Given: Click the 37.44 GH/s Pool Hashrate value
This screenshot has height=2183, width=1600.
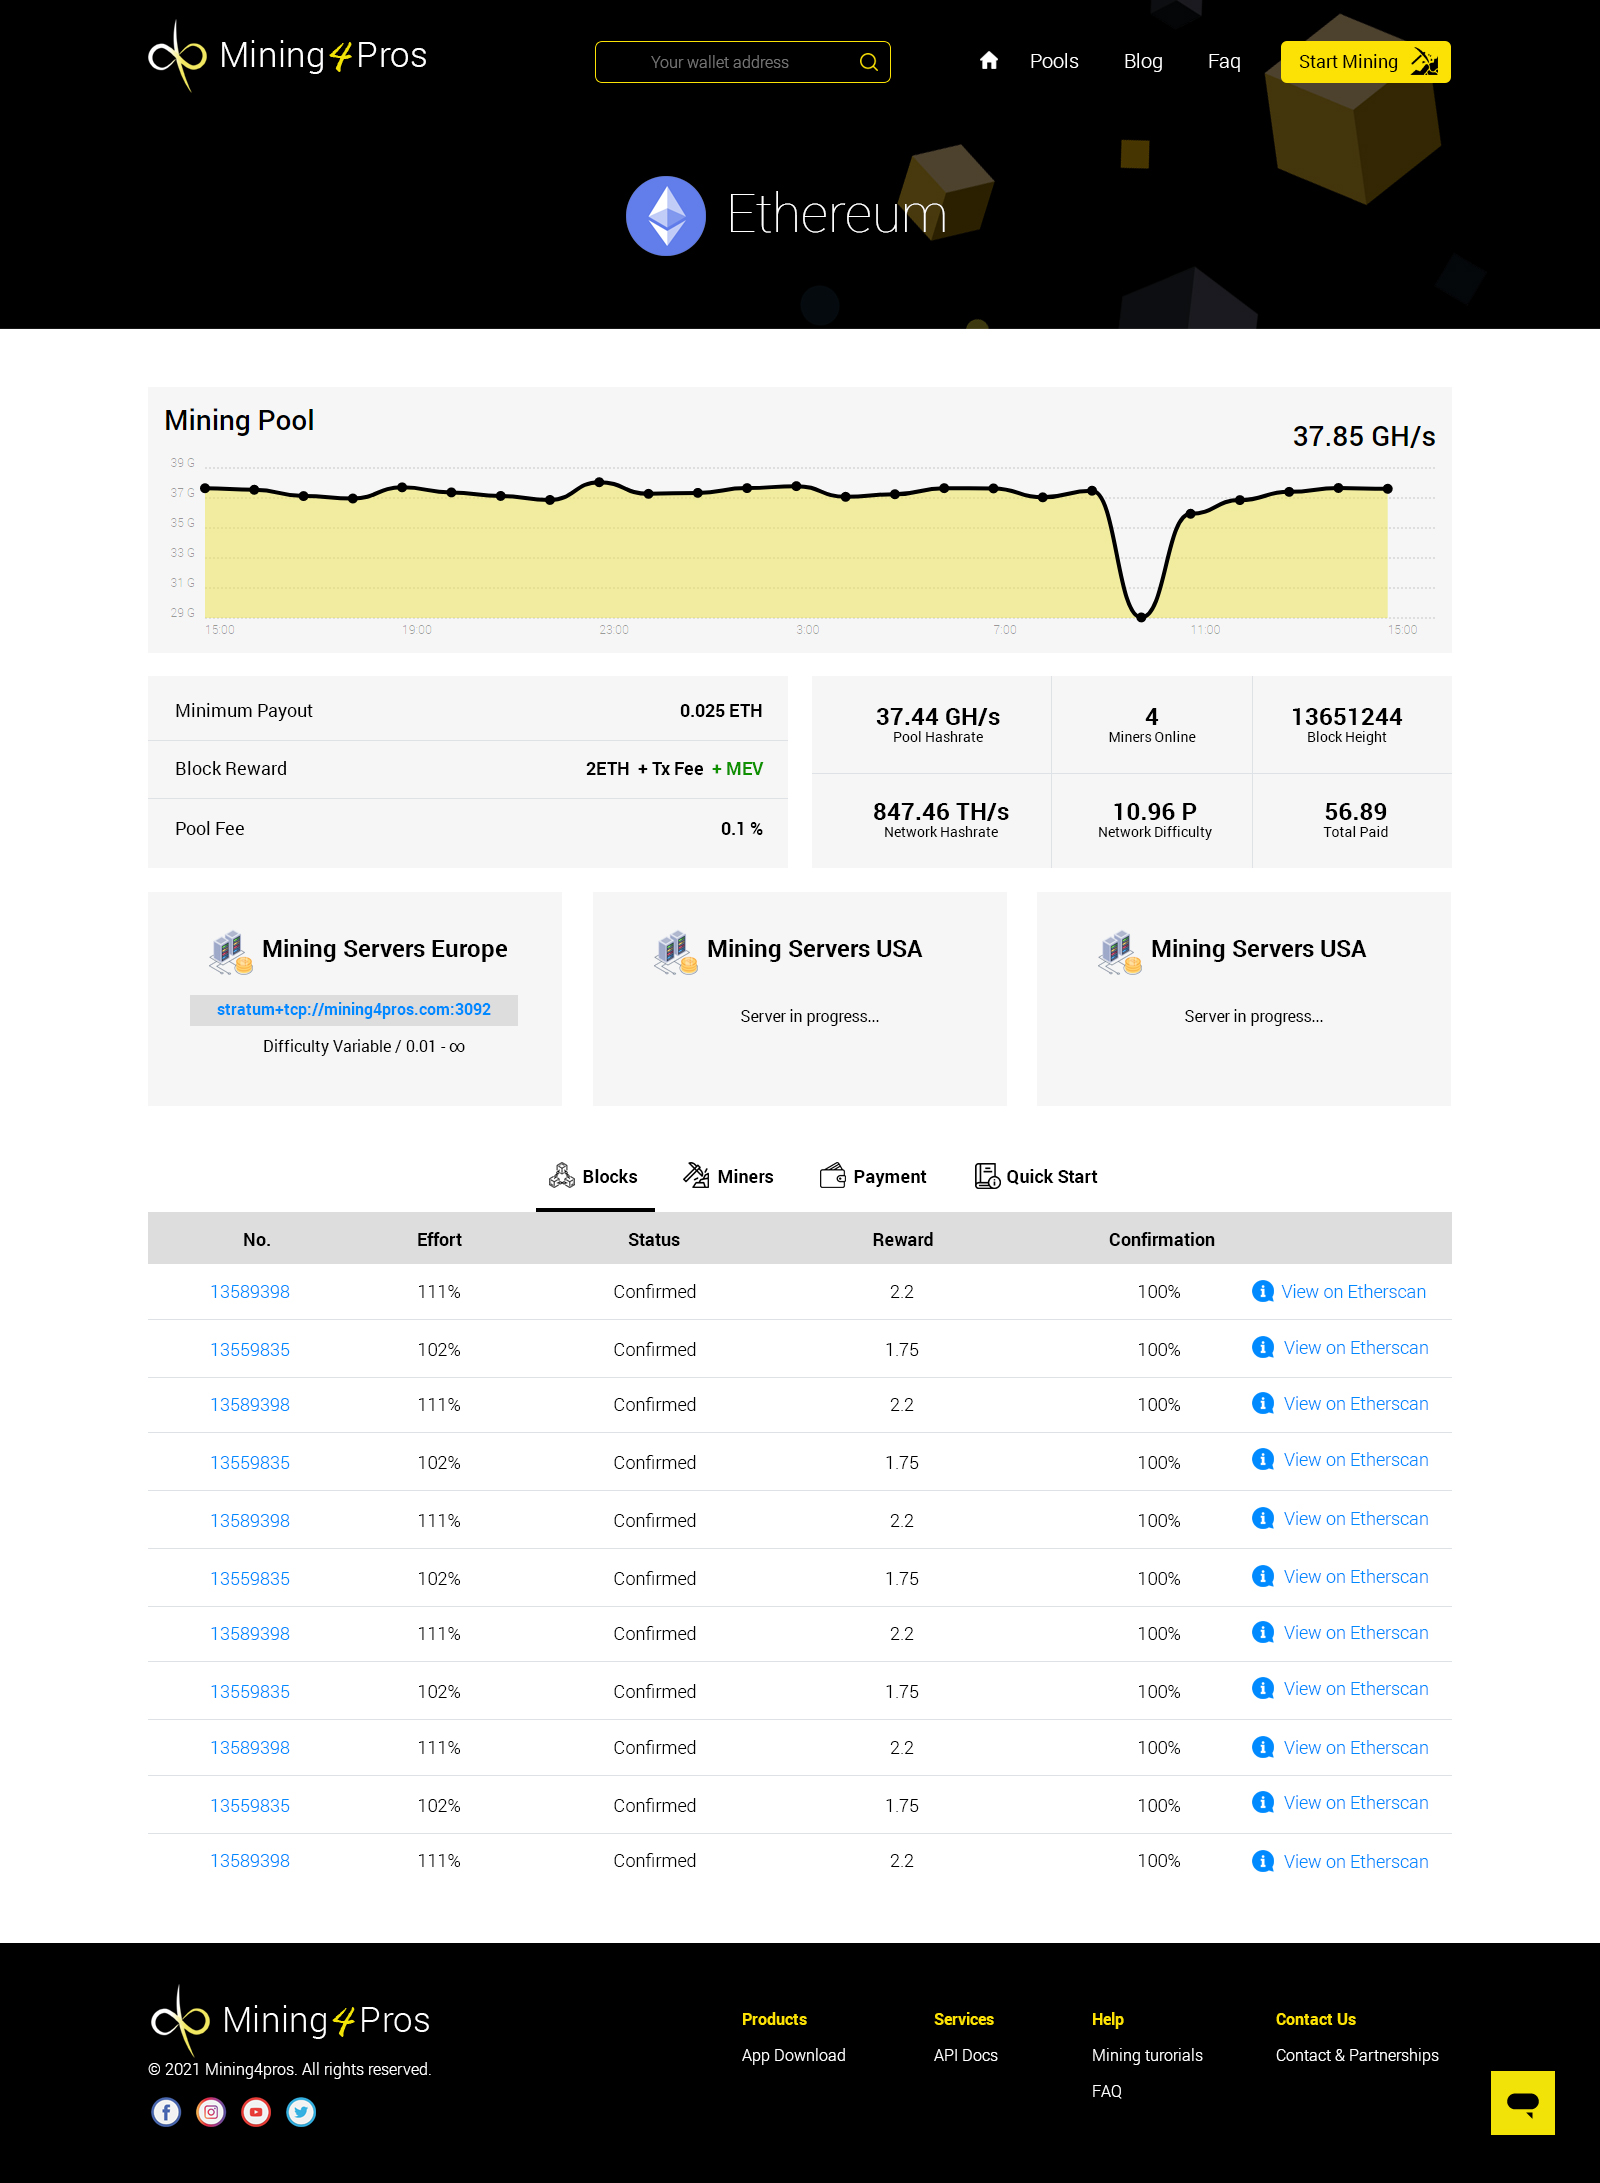Looking at the screenshot, I should pyautogui.click(x=937, y=717).
